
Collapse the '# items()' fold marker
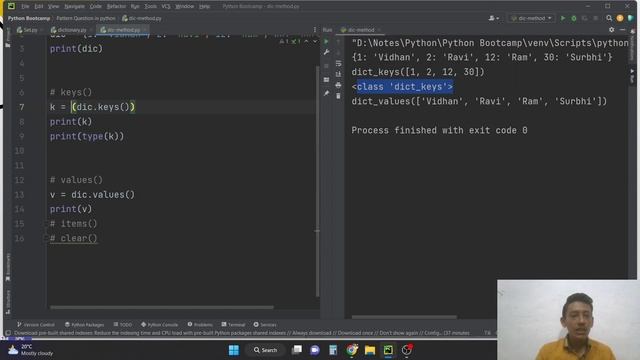(46, 224)
